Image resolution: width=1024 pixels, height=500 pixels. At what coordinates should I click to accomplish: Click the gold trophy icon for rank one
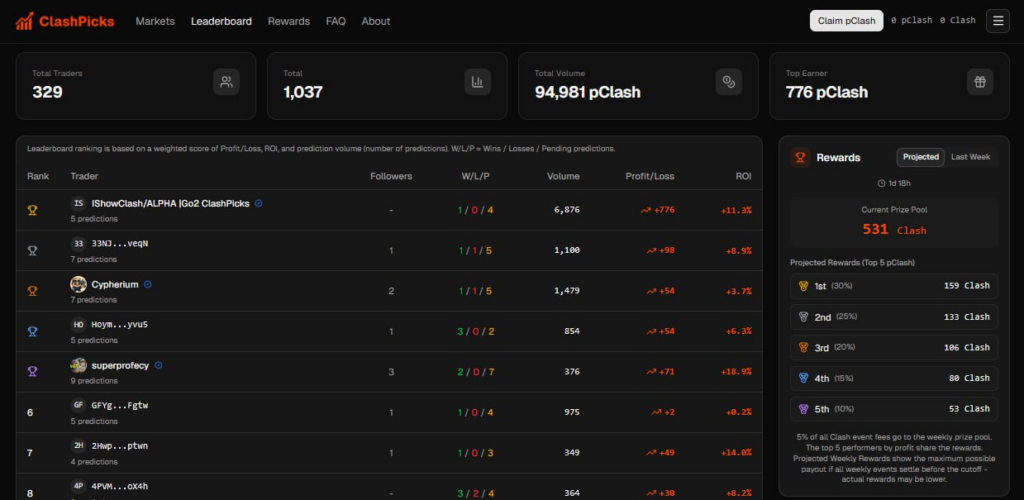click(x=31, y=210)
